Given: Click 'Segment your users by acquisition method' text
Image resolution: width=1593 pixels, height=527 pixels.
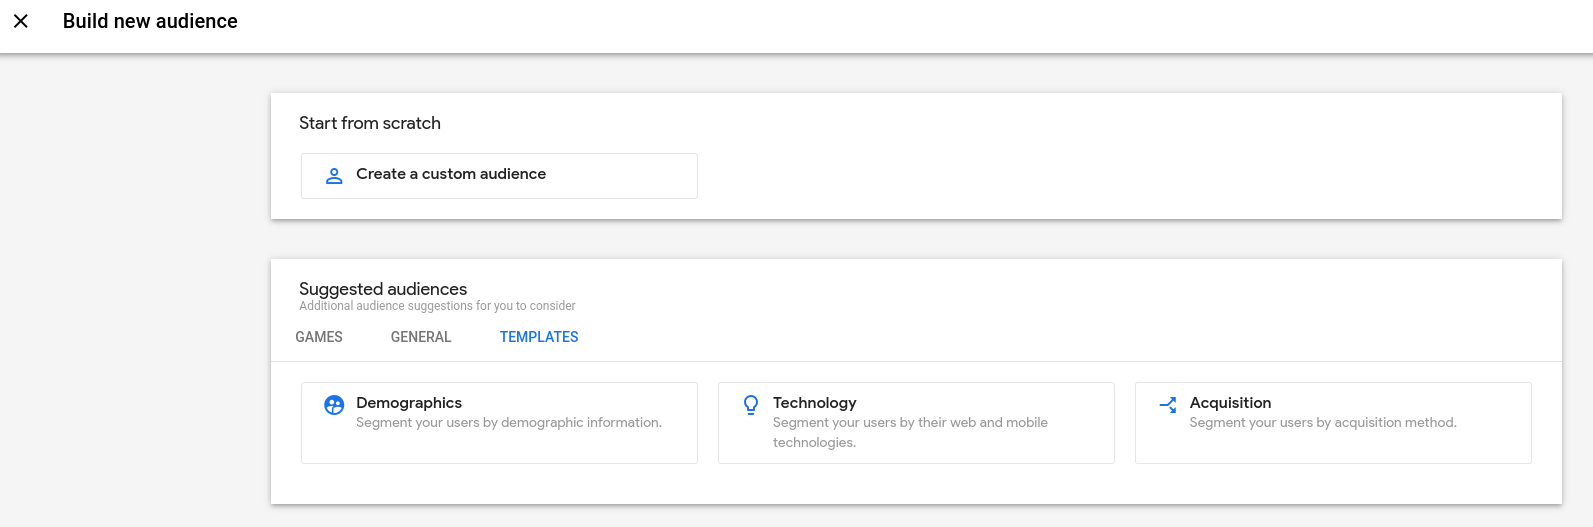Looking at the screenshot, I should 1323,423.
